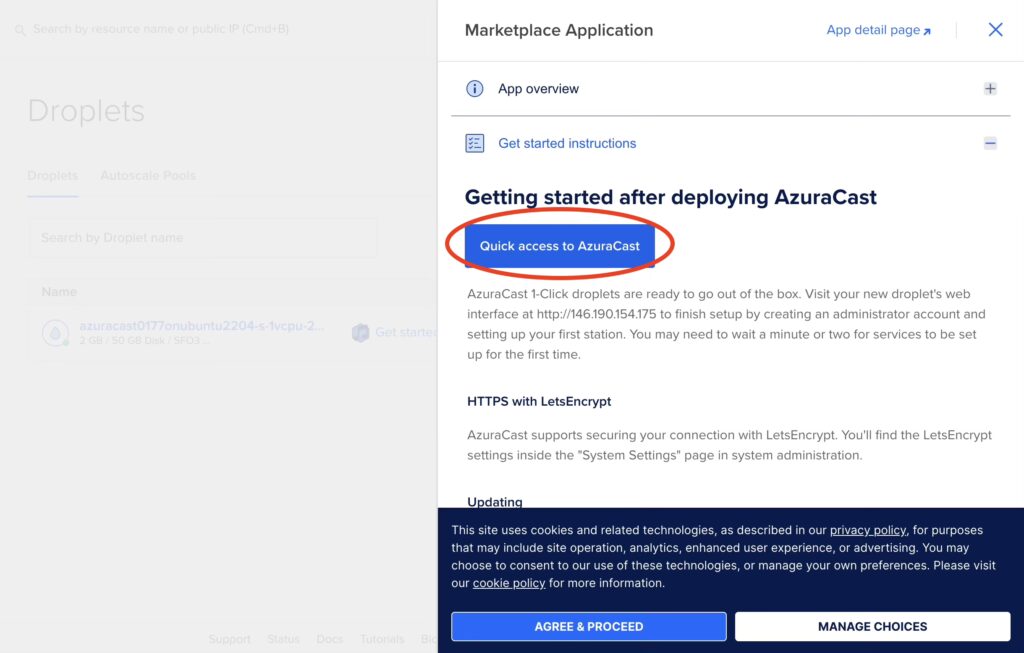Click the Droplets page heading

point(86,111)
